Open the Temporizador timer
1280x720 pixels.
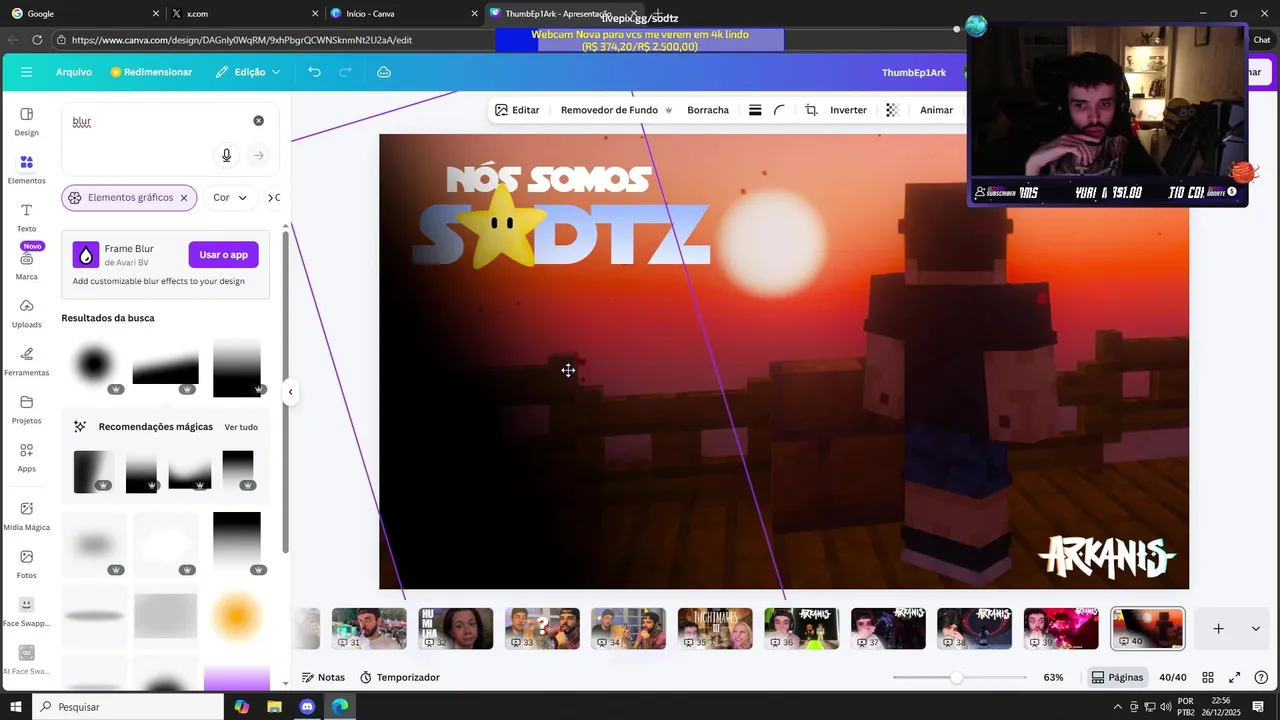coord(399,677)
